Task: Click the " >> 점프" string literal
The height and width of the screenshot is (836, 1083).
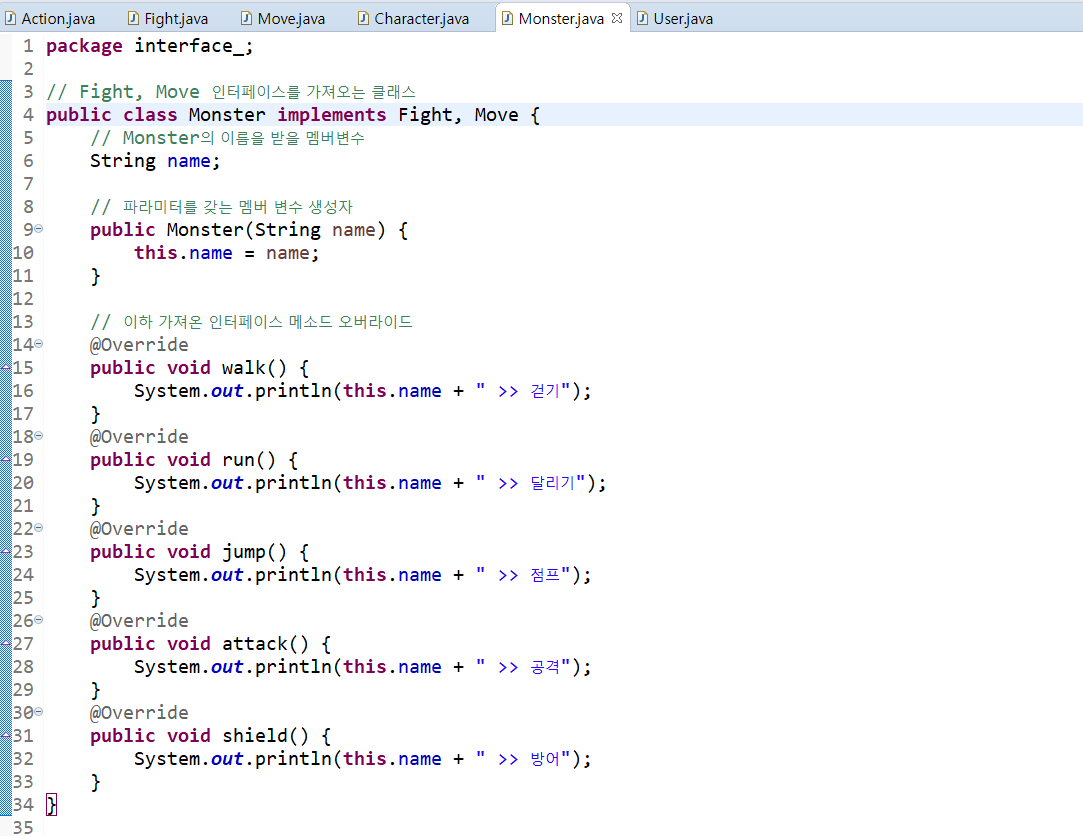Action: tap(523, 575)
